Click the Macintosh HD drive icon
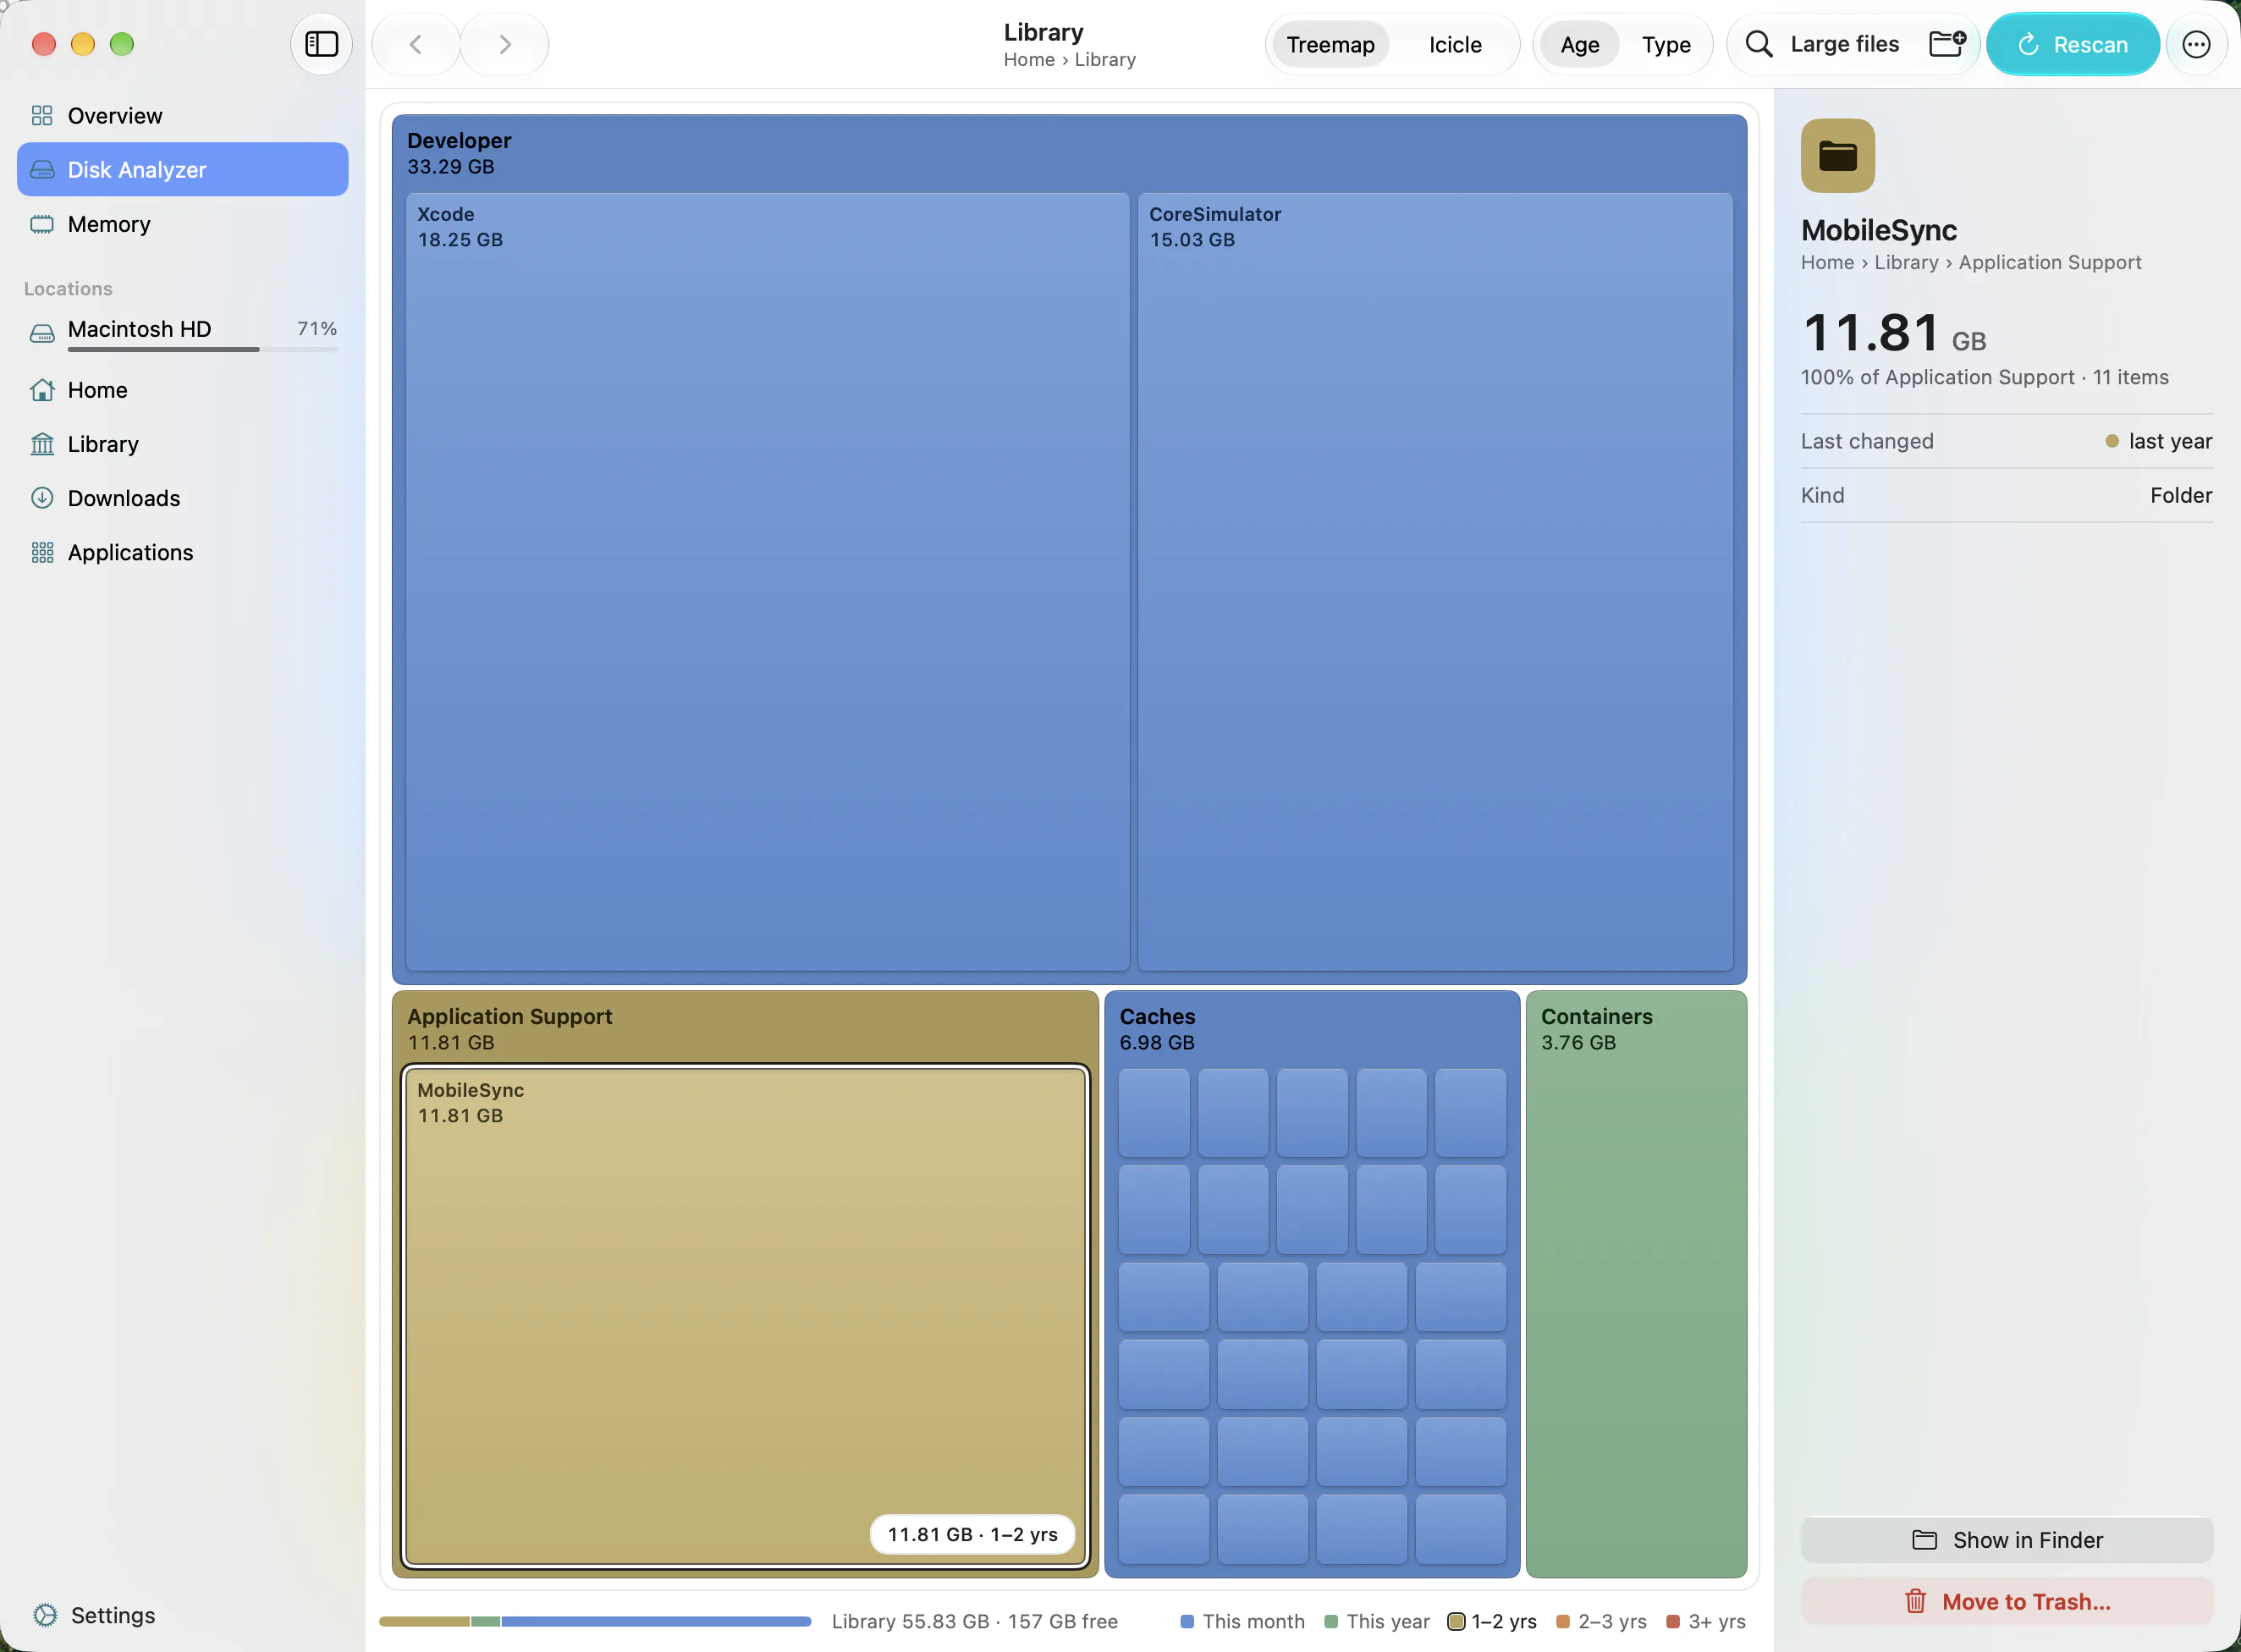This screenshot has width=2241, height=1652. tap(42, 333)
